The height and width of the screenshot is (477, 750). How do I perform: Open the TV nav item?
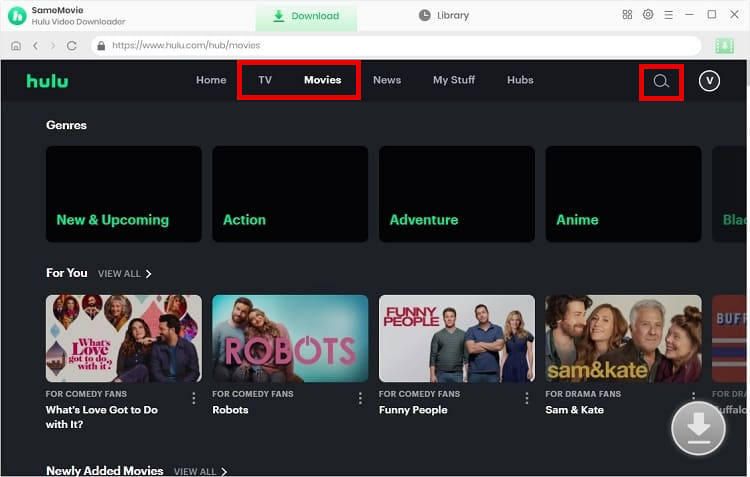pos(265,80)
